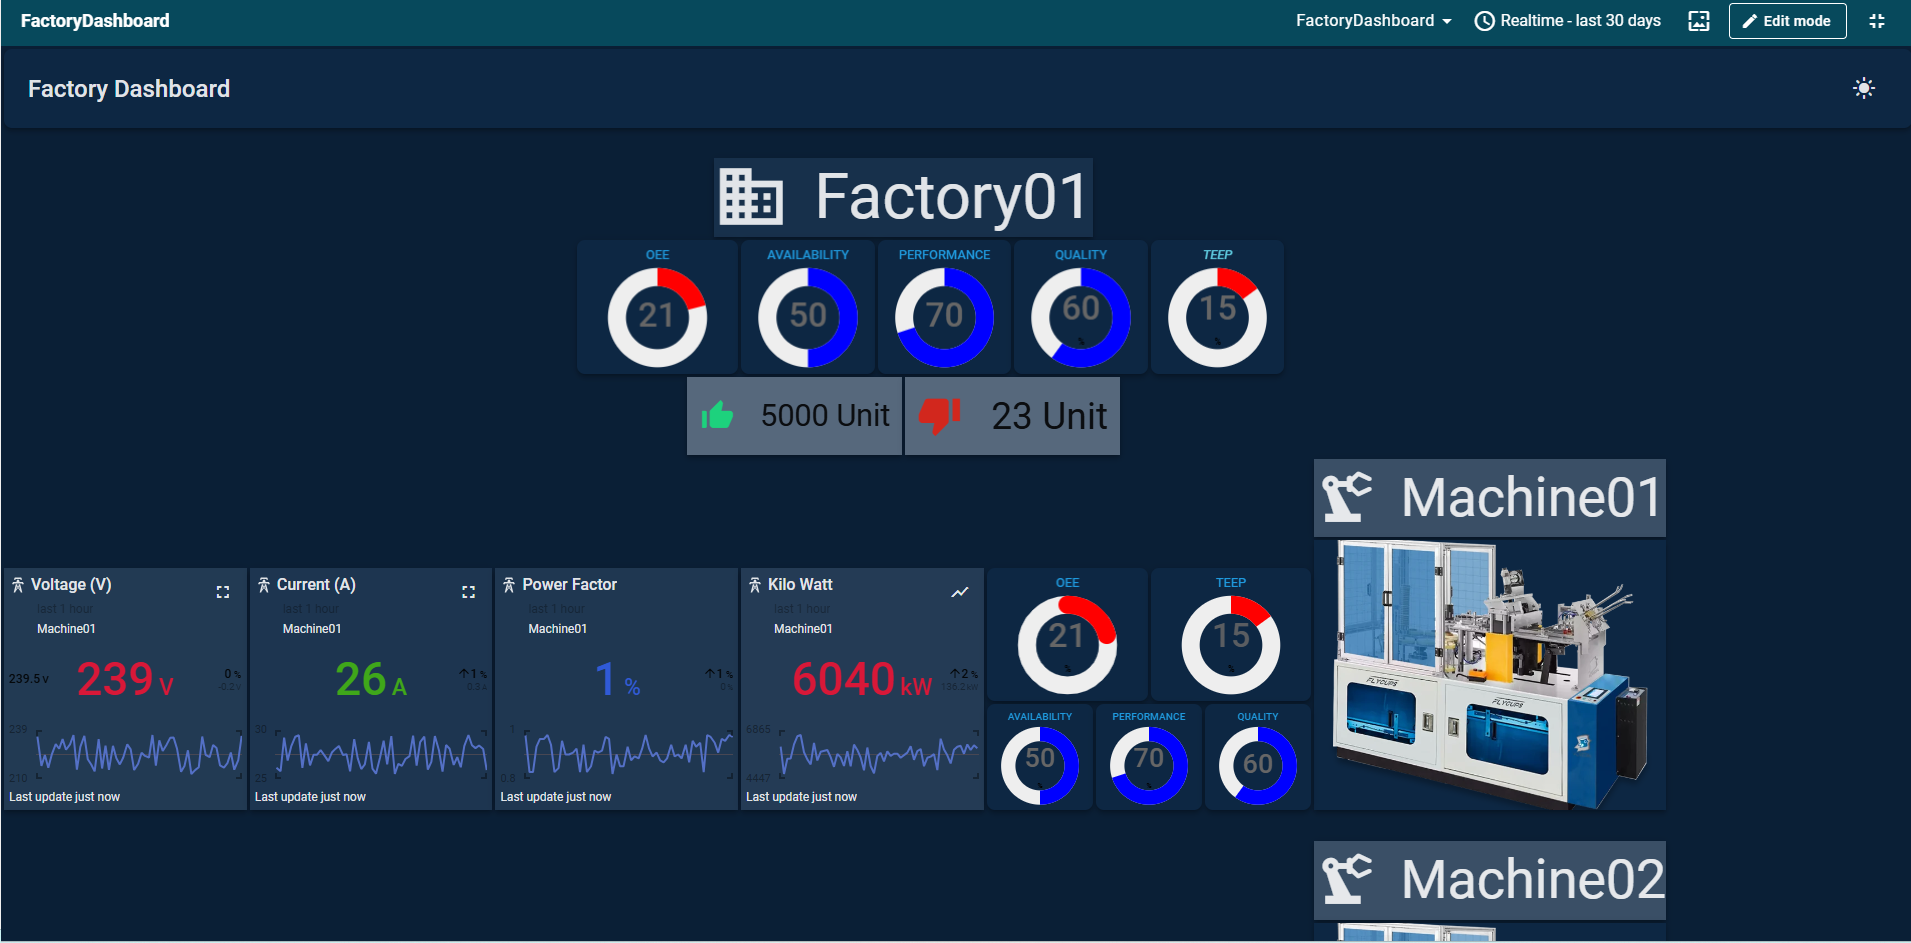Open the FactoryDashboard dropdown in header
Image resolution: width=1911 pixels, height=943 pixels.
tap(1372, 21)
